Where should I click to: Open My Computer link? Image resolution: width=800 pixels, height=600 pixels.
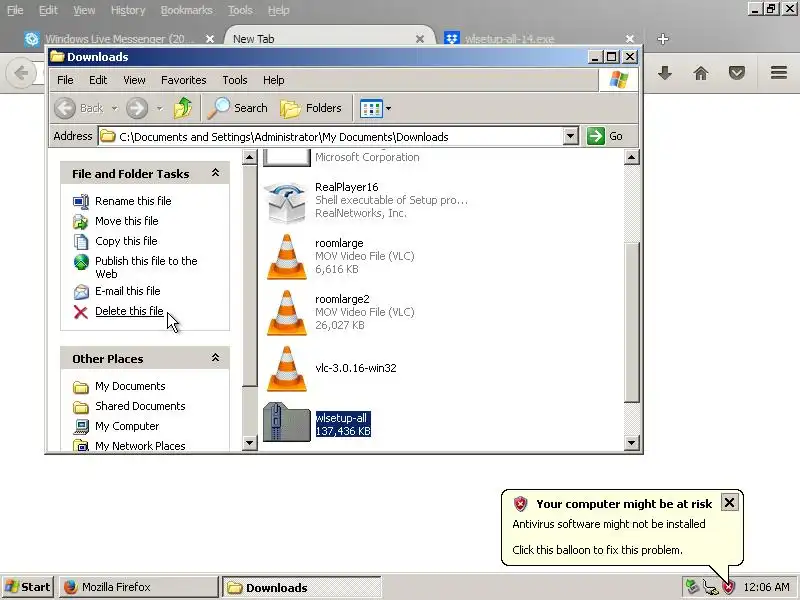(x=127, y=426)
